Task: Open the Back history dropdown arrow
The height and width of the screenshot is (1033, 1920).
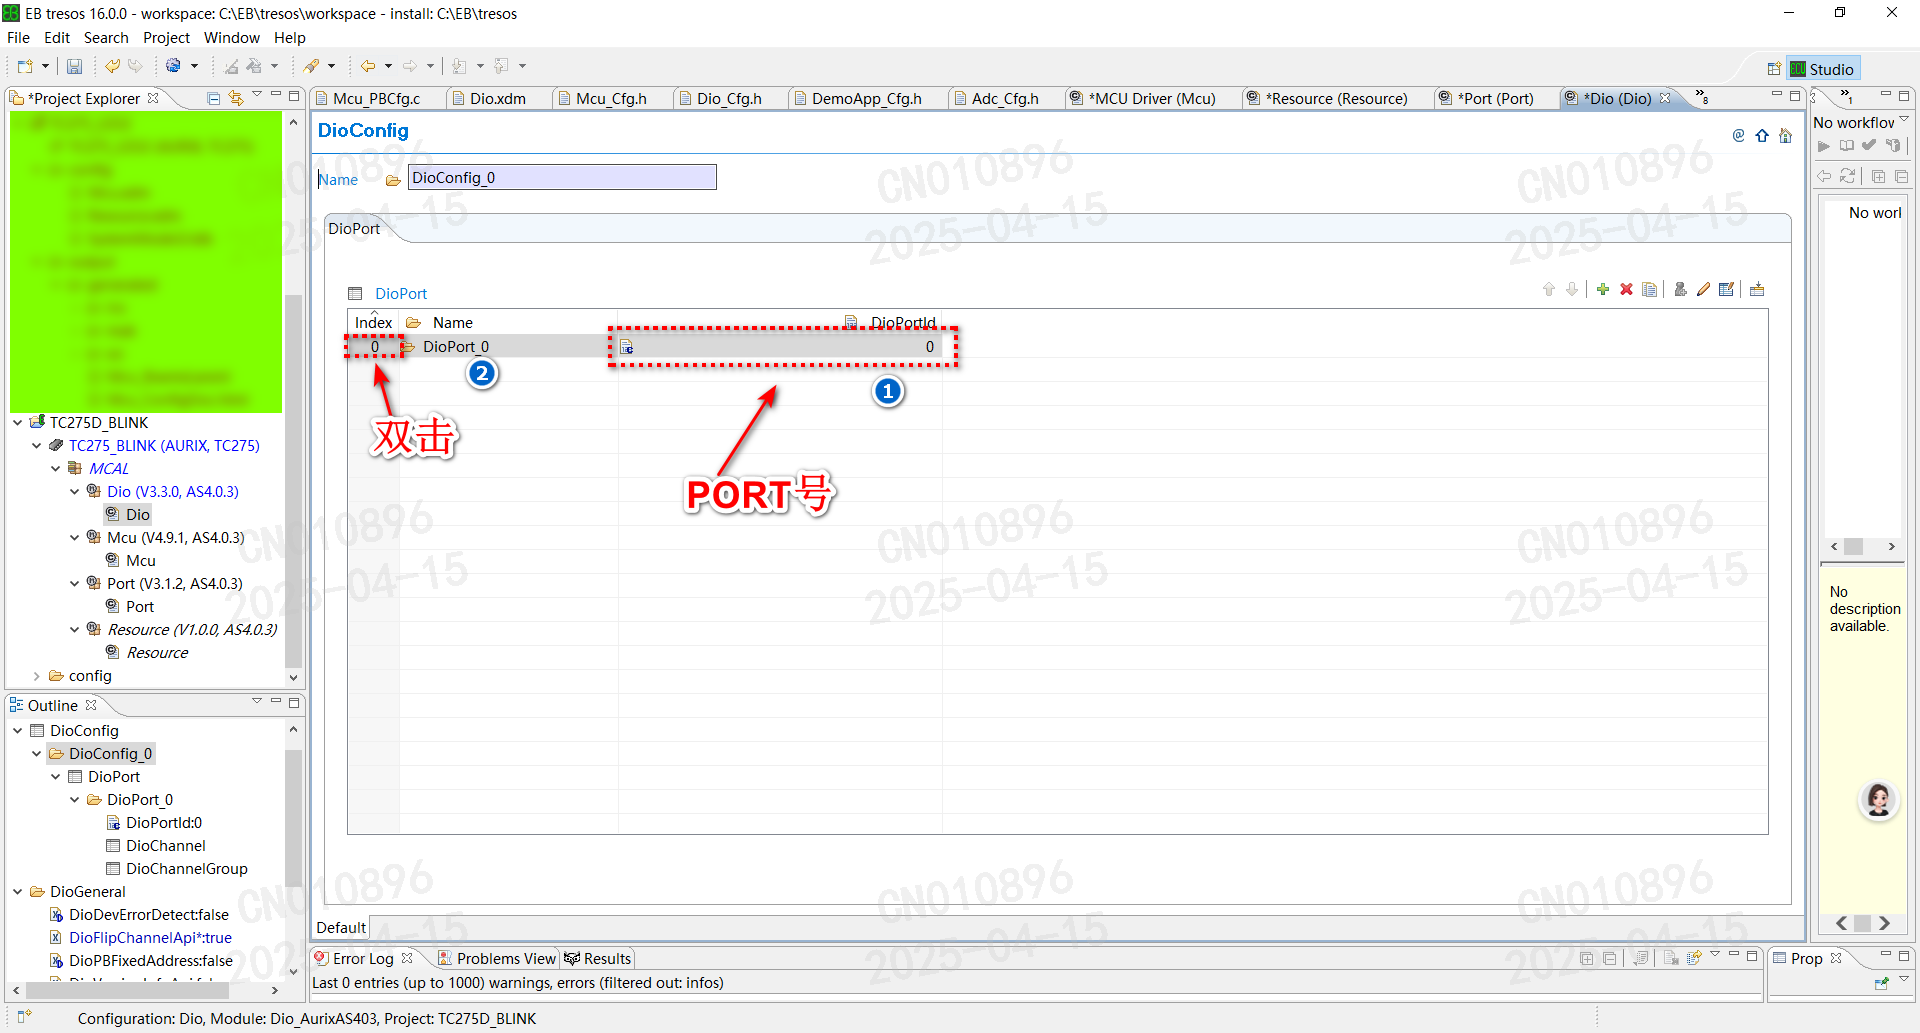Action: tap(388, 66)
